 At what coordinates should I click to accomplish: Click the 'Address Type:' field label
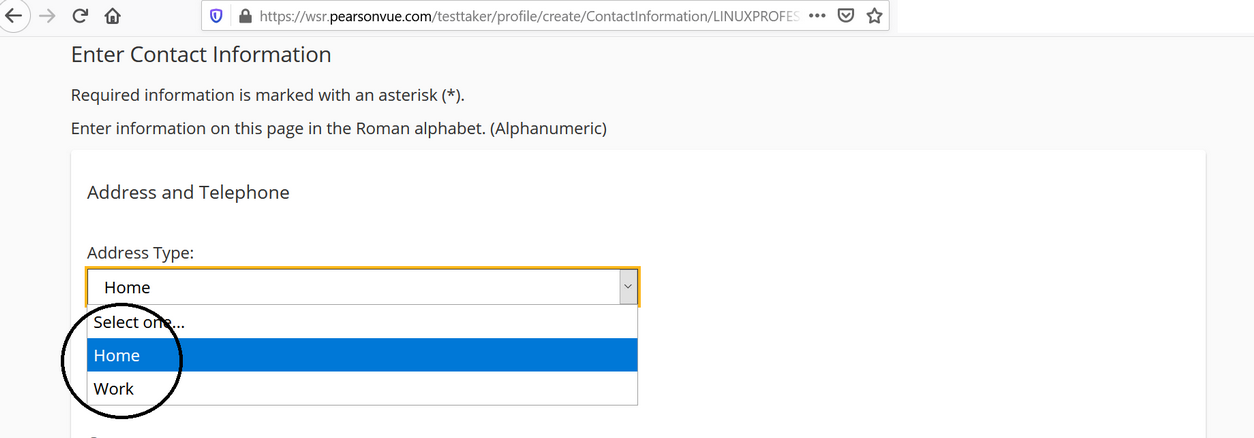(140, 253)
